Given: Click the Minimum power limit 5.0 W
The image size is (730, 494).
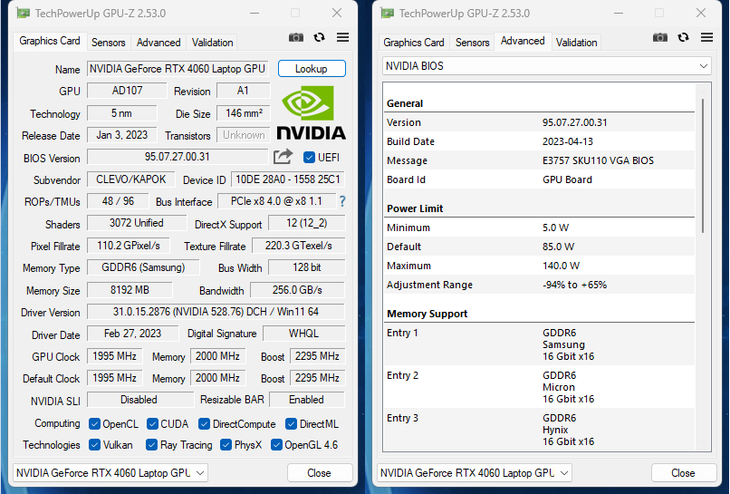Looking at the screenshot, I should pyautogui.click(x=555, y=228).
